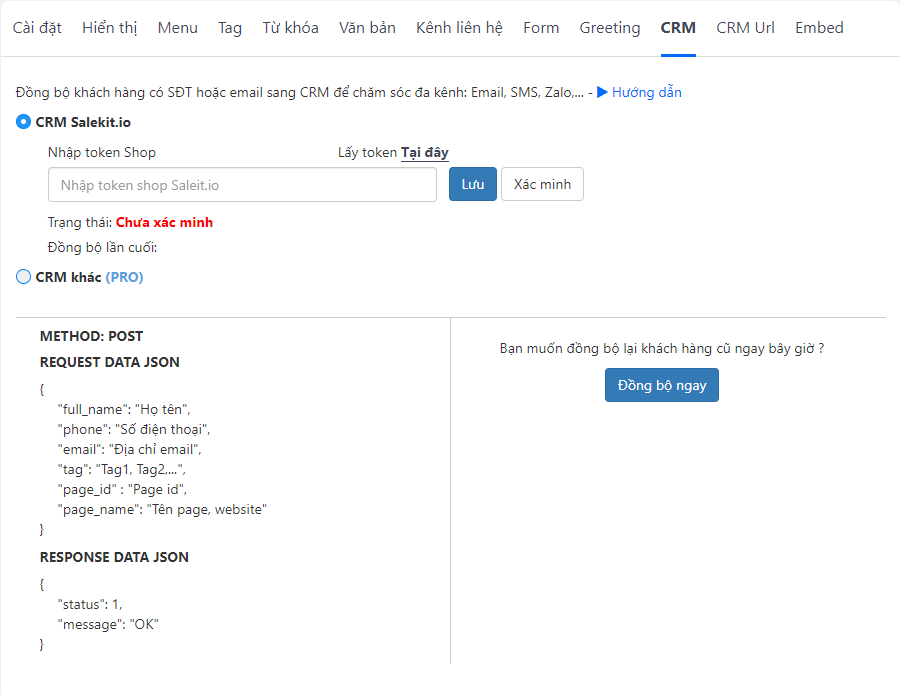Screen dimensions: 900x696
Task: Click the Bạn muốn đồng bộ lại question text
Action: pos(662,348)
